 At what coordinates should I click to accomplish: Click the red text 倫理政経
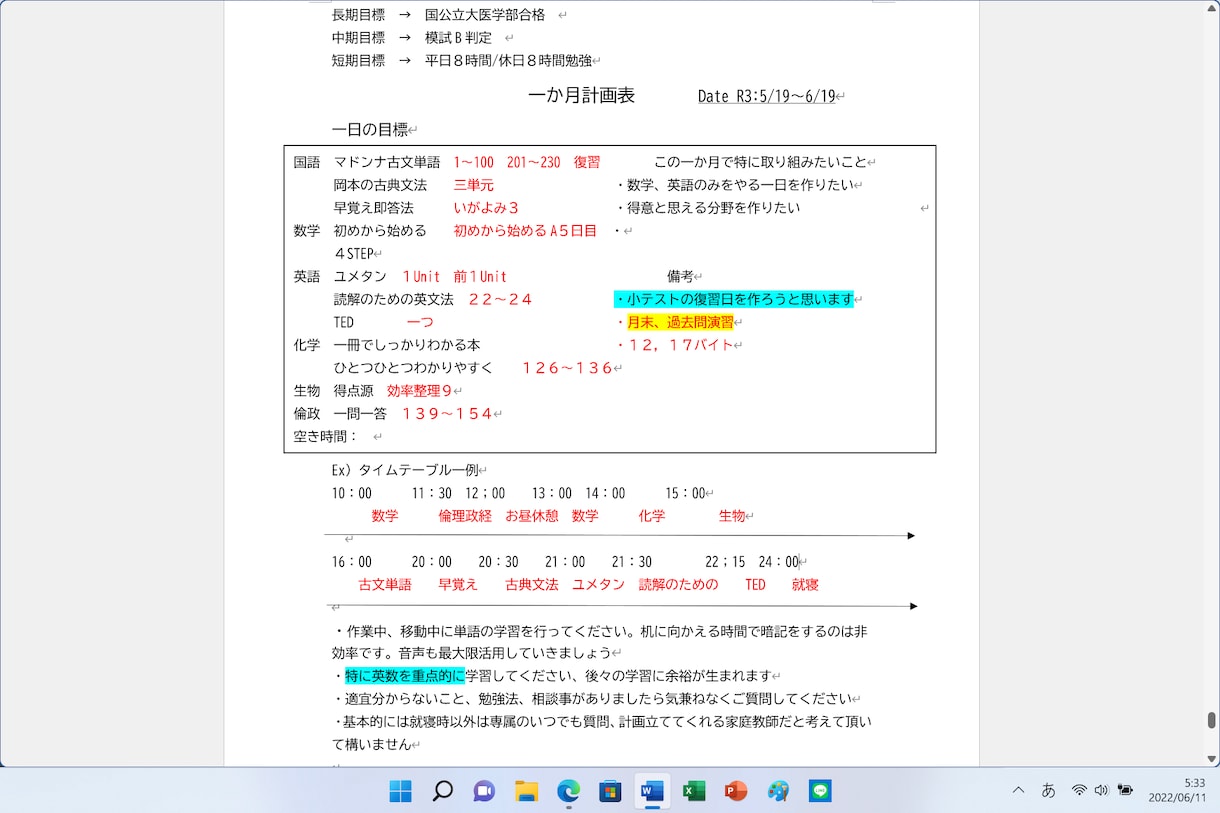pyautogui.click(x=465, y=516)
